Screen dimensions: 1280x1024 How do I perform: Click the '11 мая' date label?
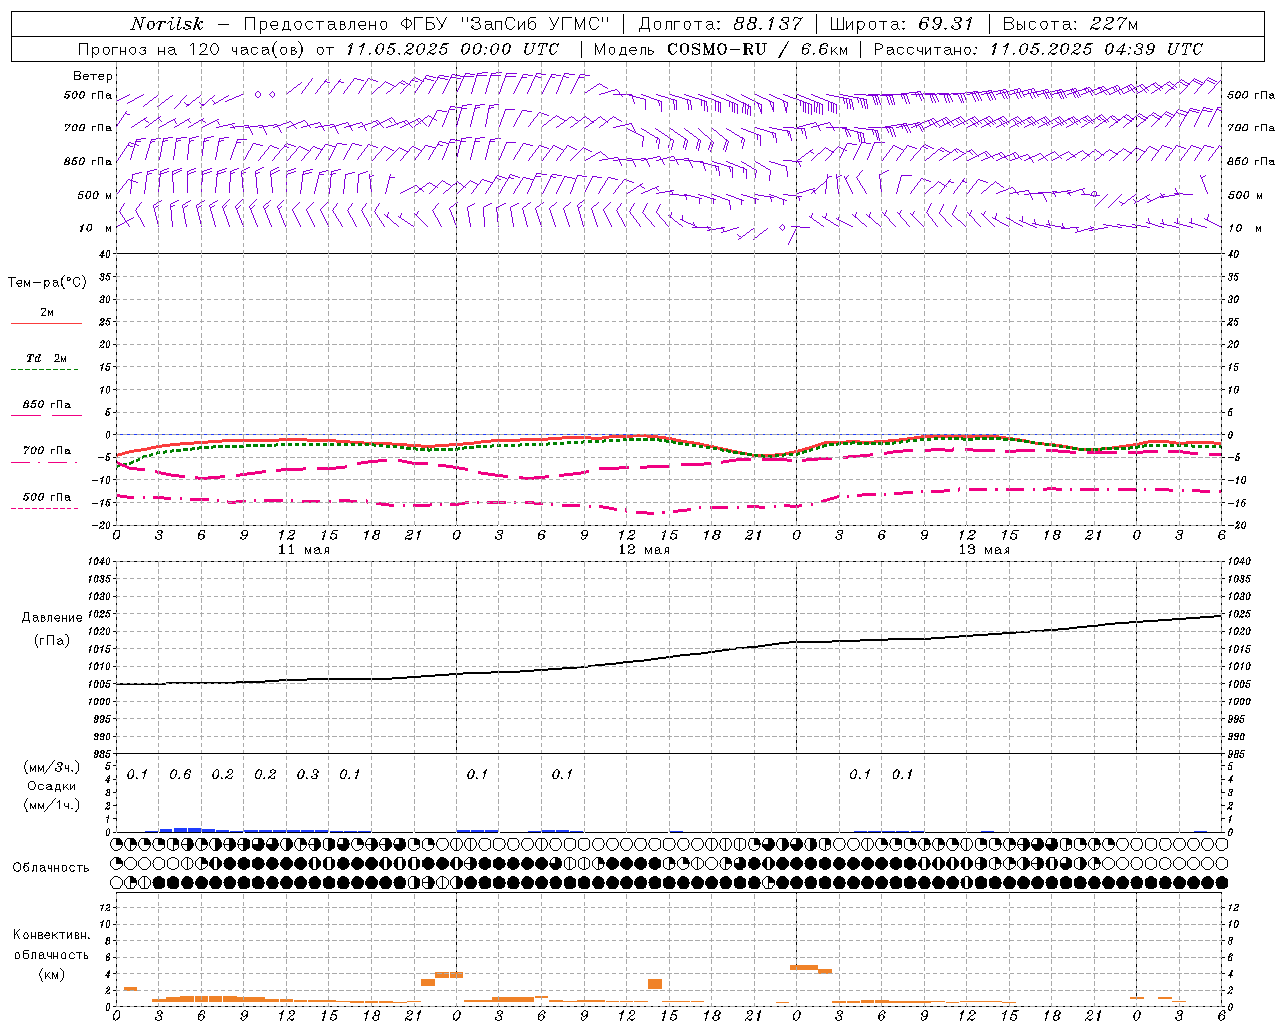tap(304, 550)
